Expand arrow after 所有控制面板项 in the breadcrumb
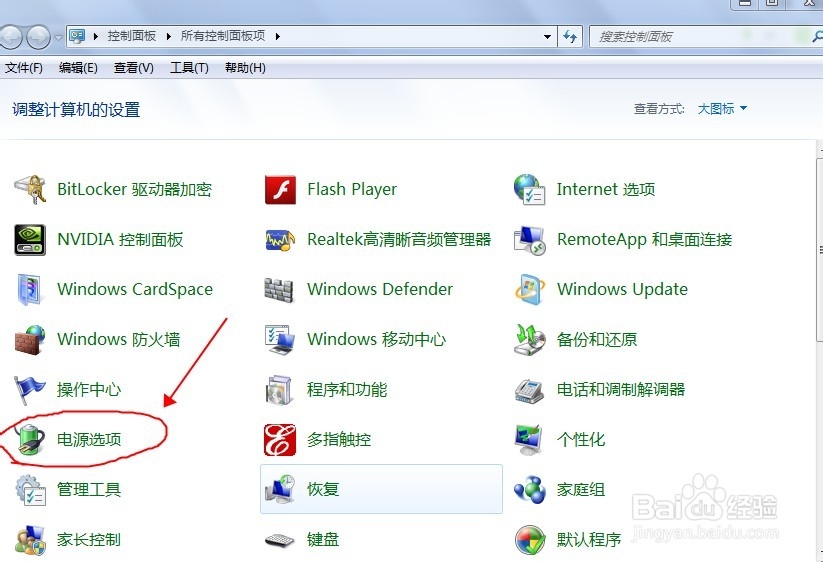 [x=278, y=36]
